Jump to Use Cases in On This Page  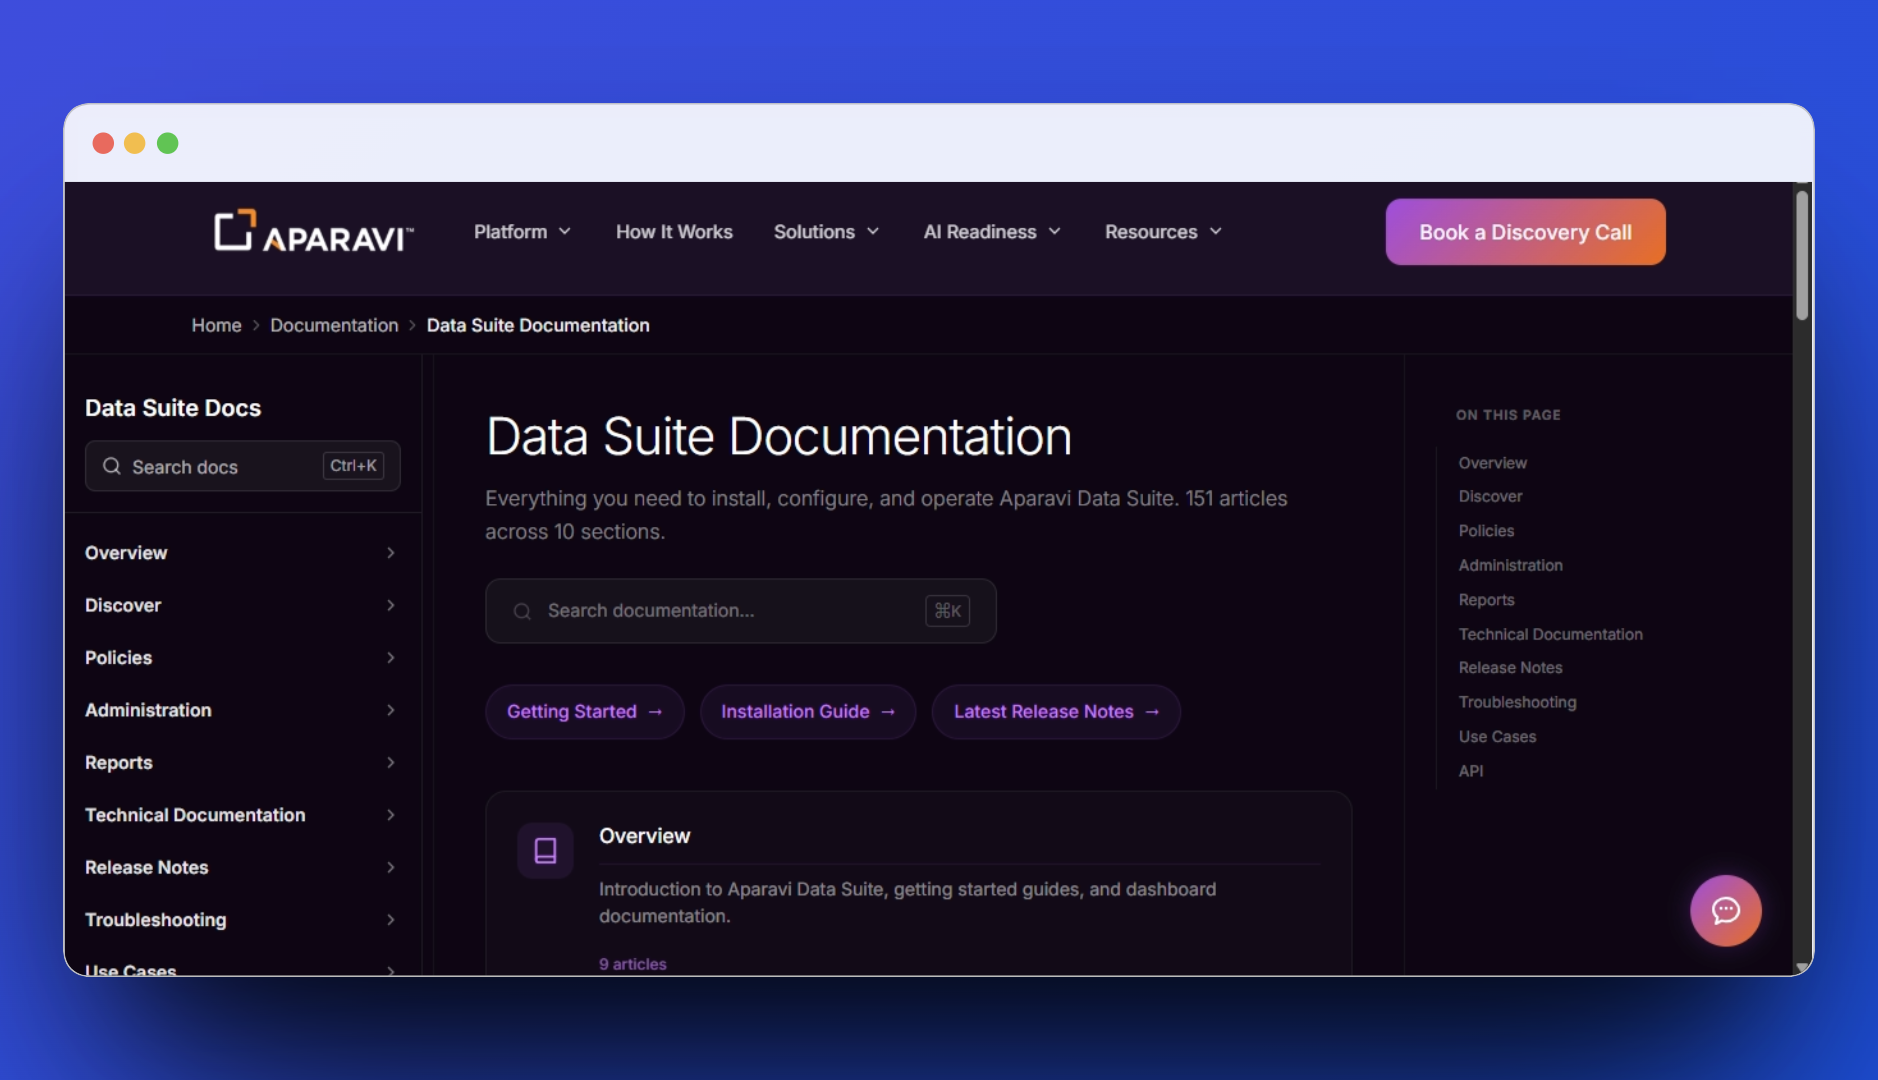tap(1497, 737)
